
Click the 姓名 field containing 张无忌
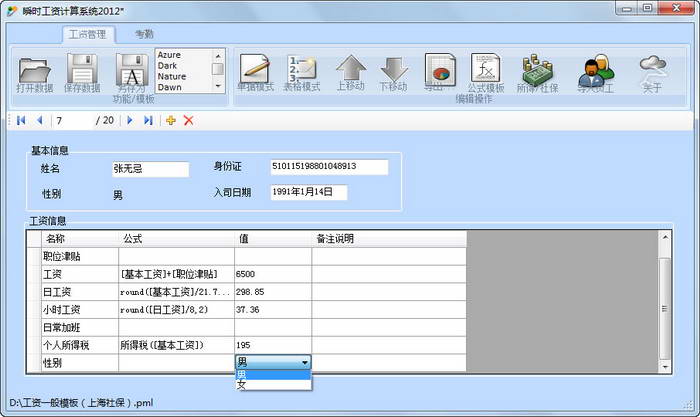[x=150, y=169]
